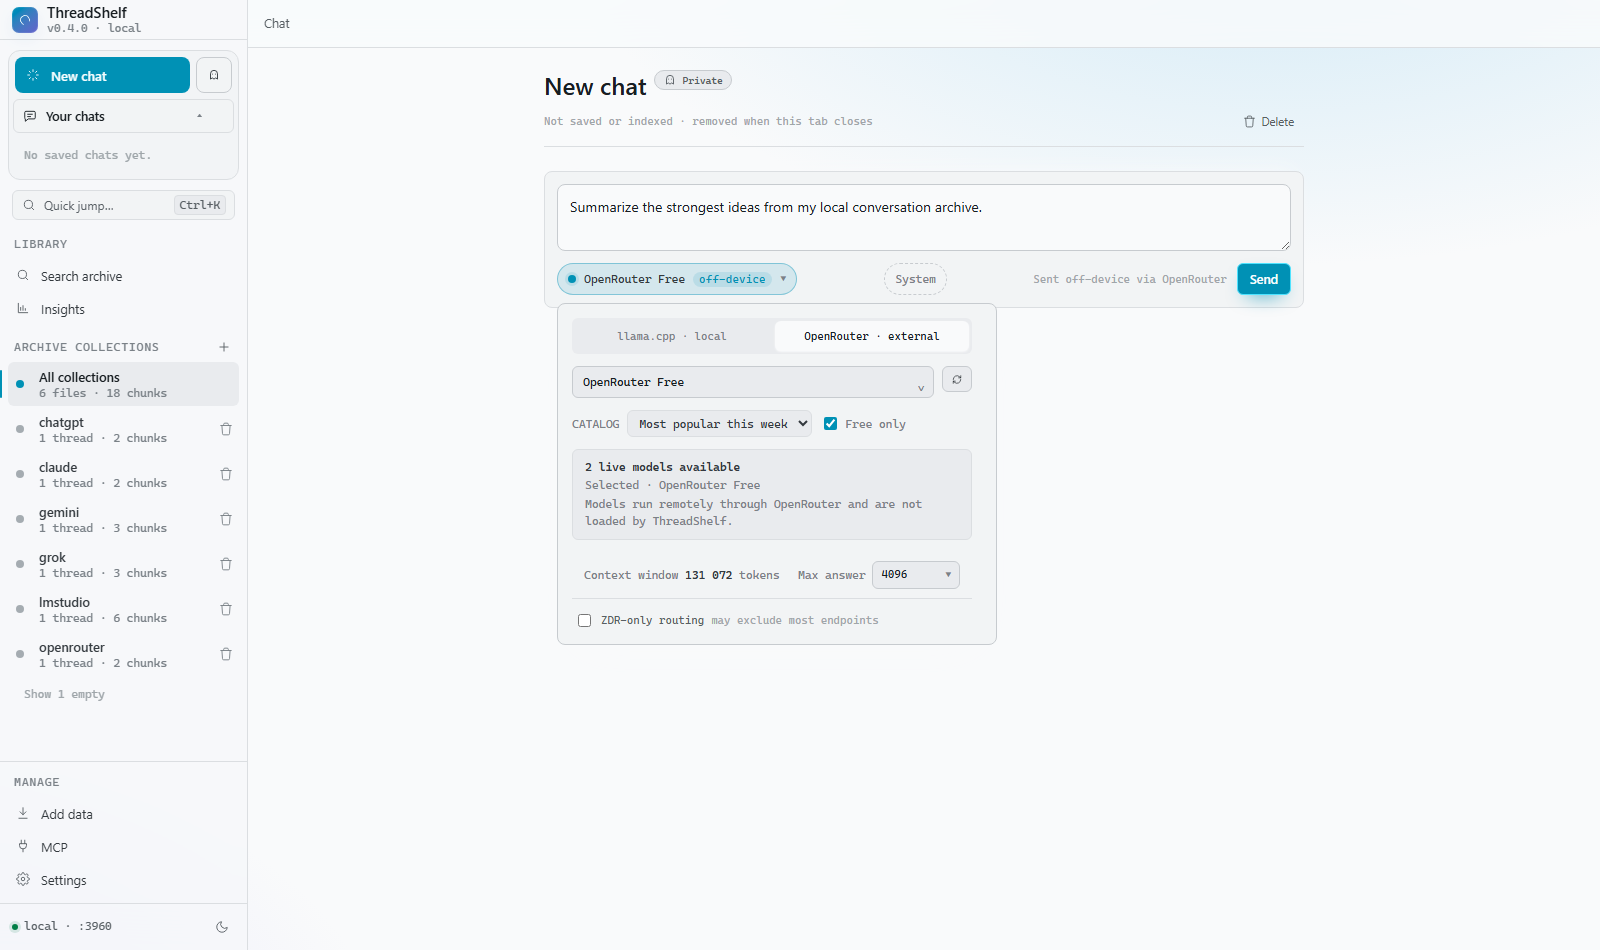The width and height of the screenshot is (1600, 950).
Task: Click the Insights chart icon
Action: (x=23, y=309)
